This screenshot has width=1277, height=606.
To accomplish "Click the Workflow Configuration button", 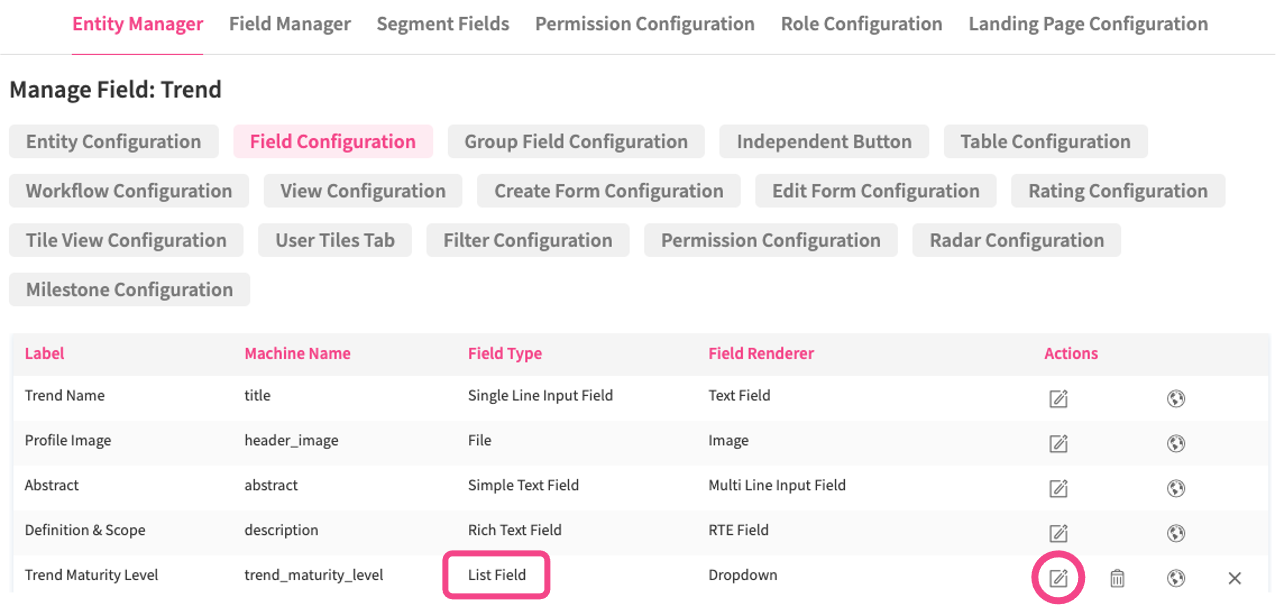I will coord(129,191).
